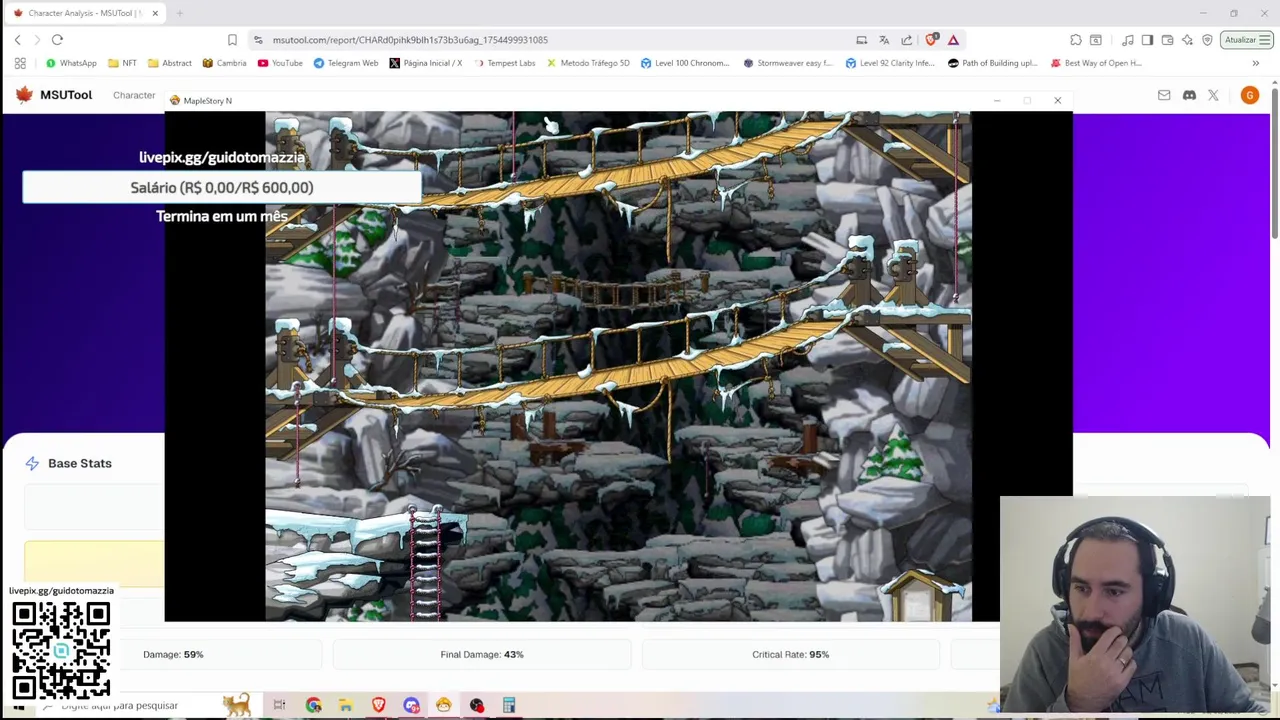
Task: Click the translate page icon
Action: (884, 40)
